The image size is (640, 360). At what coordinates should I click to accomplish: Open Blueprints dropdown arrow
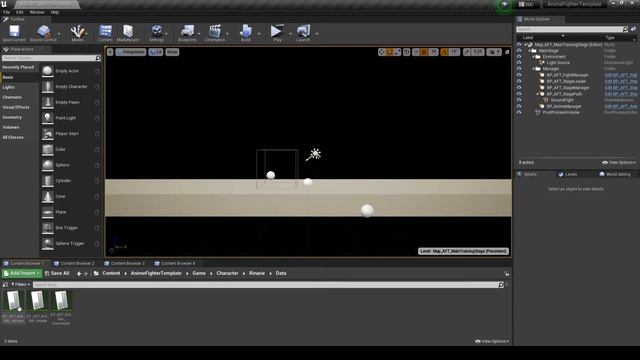tap(199, 33)
